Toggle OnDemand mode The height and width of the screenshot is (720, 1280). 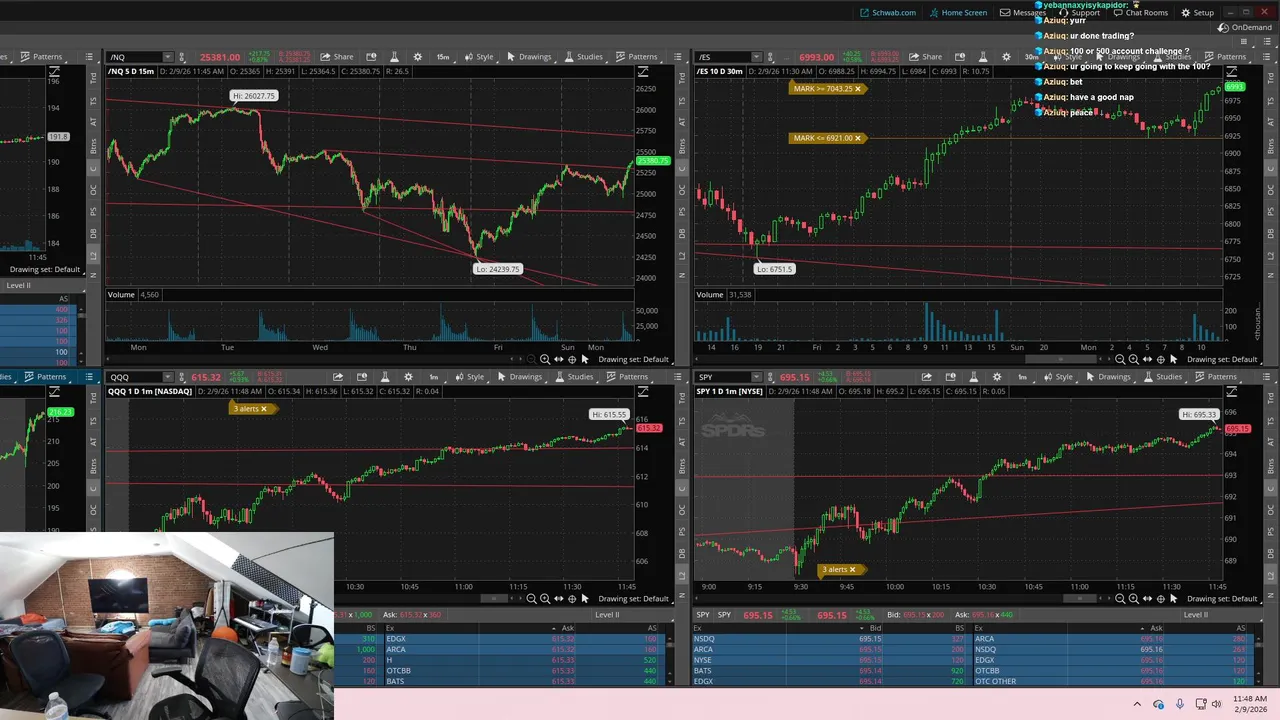click(x=1246, y=28)
